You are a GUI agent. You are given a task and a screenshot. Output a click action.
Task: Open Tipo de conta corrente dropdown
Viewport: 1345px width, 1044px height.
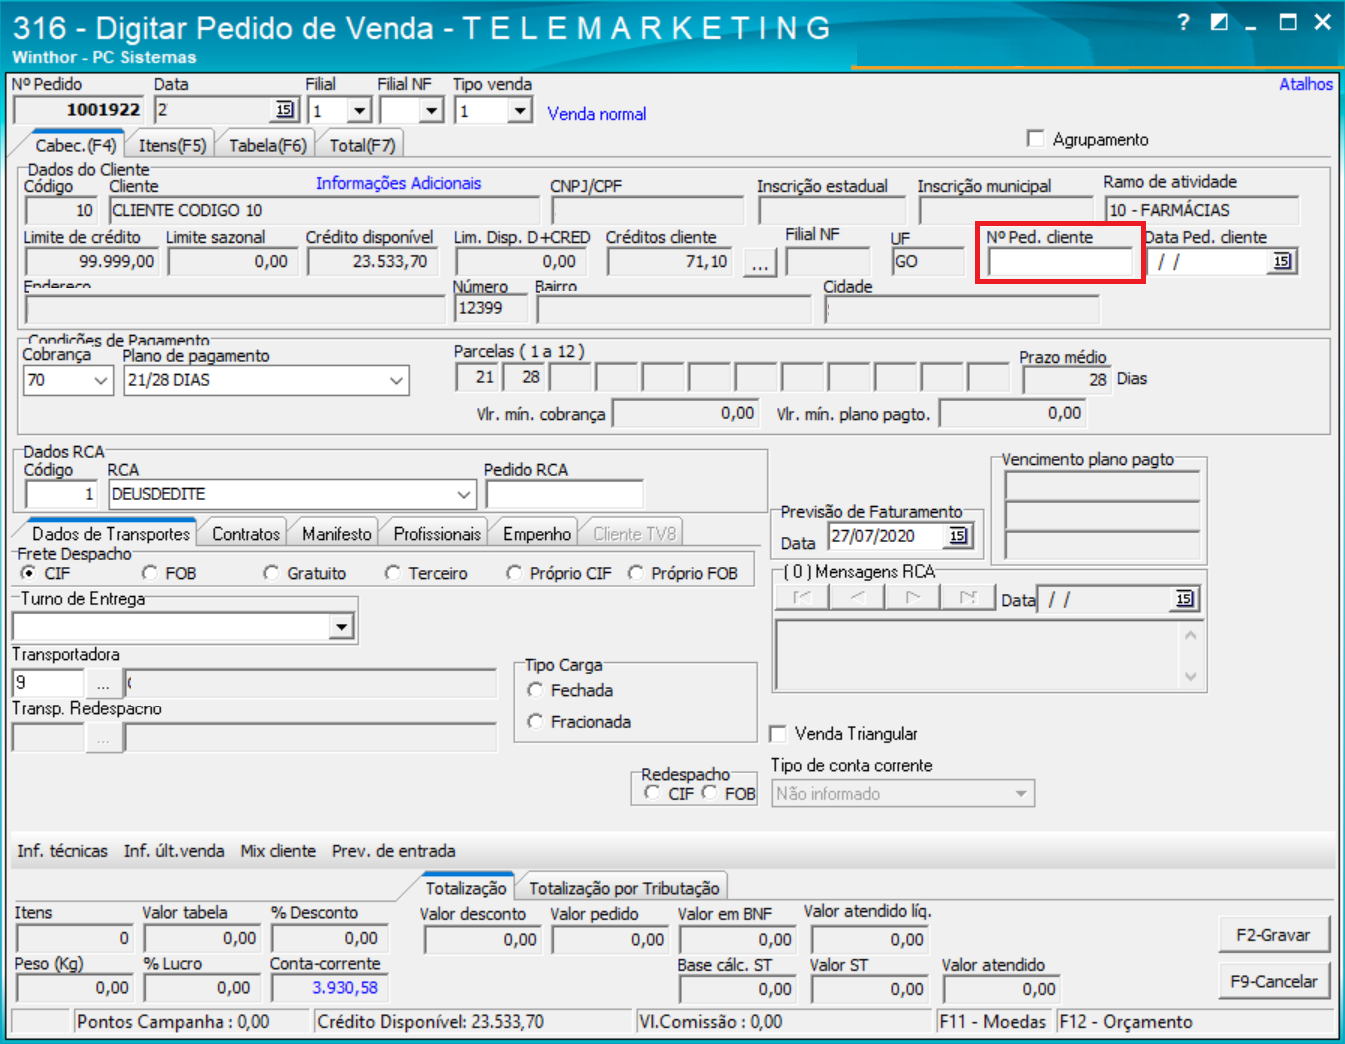tap(1021, 794)
